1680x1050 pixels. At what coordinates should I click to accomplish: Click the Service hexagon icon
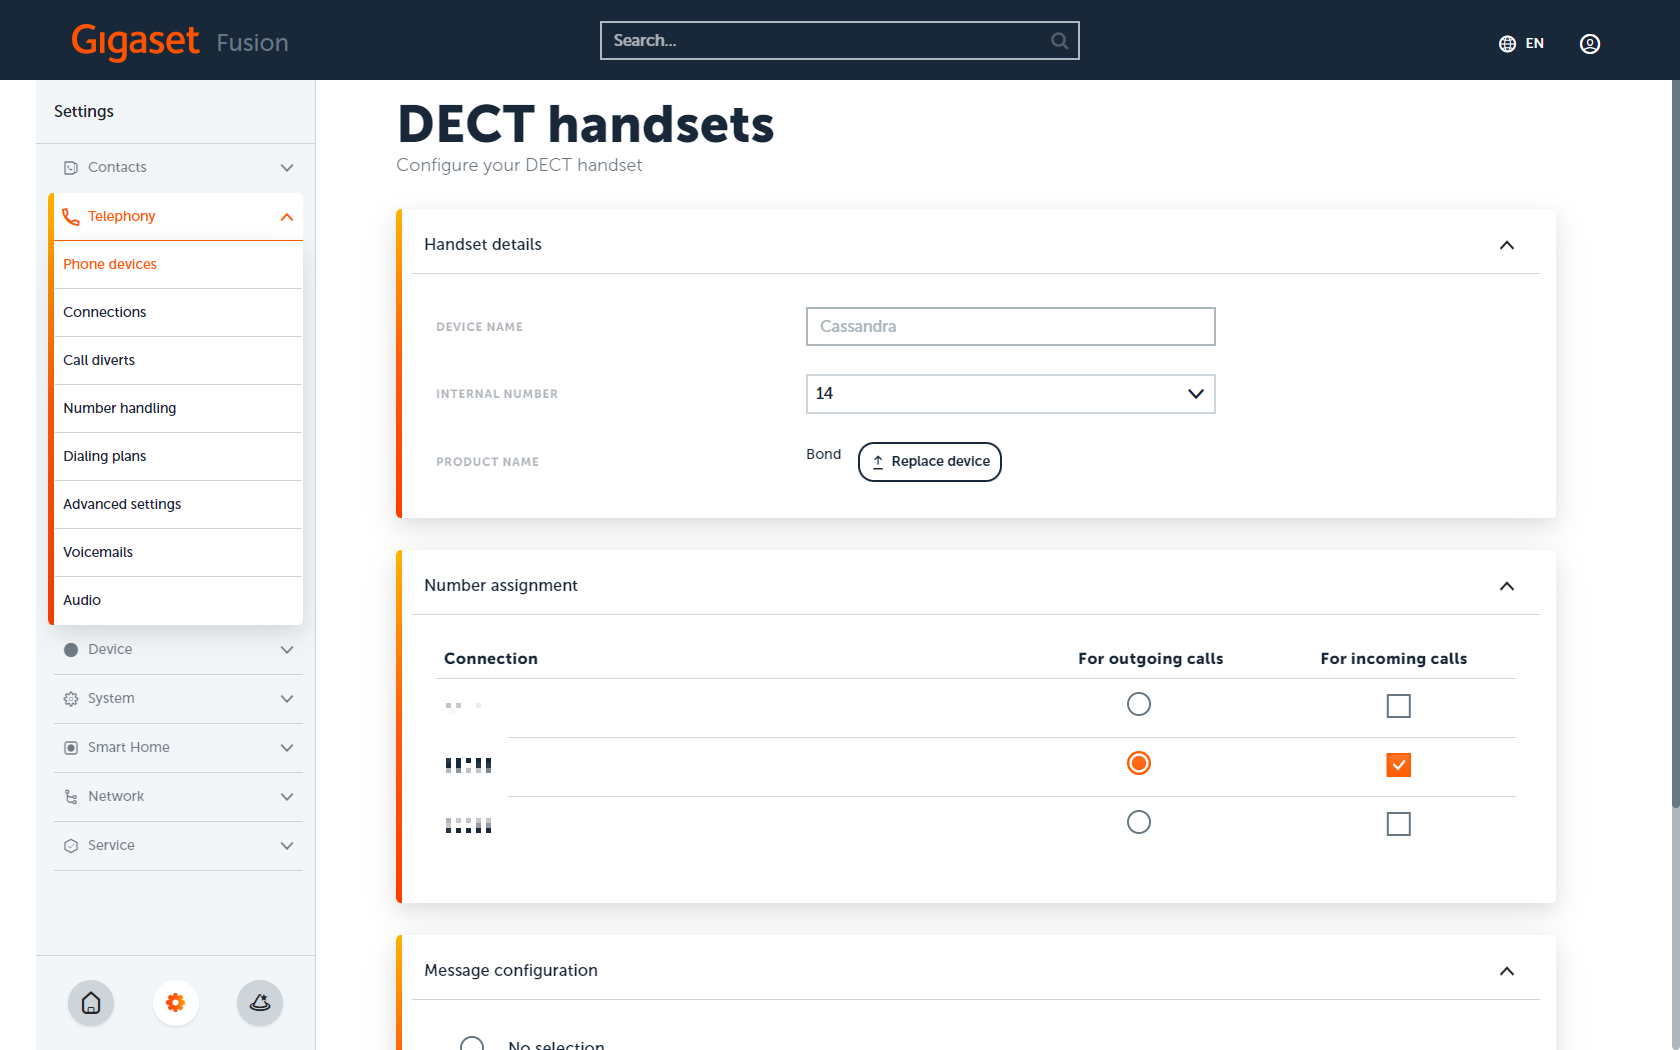click(71, 846)
